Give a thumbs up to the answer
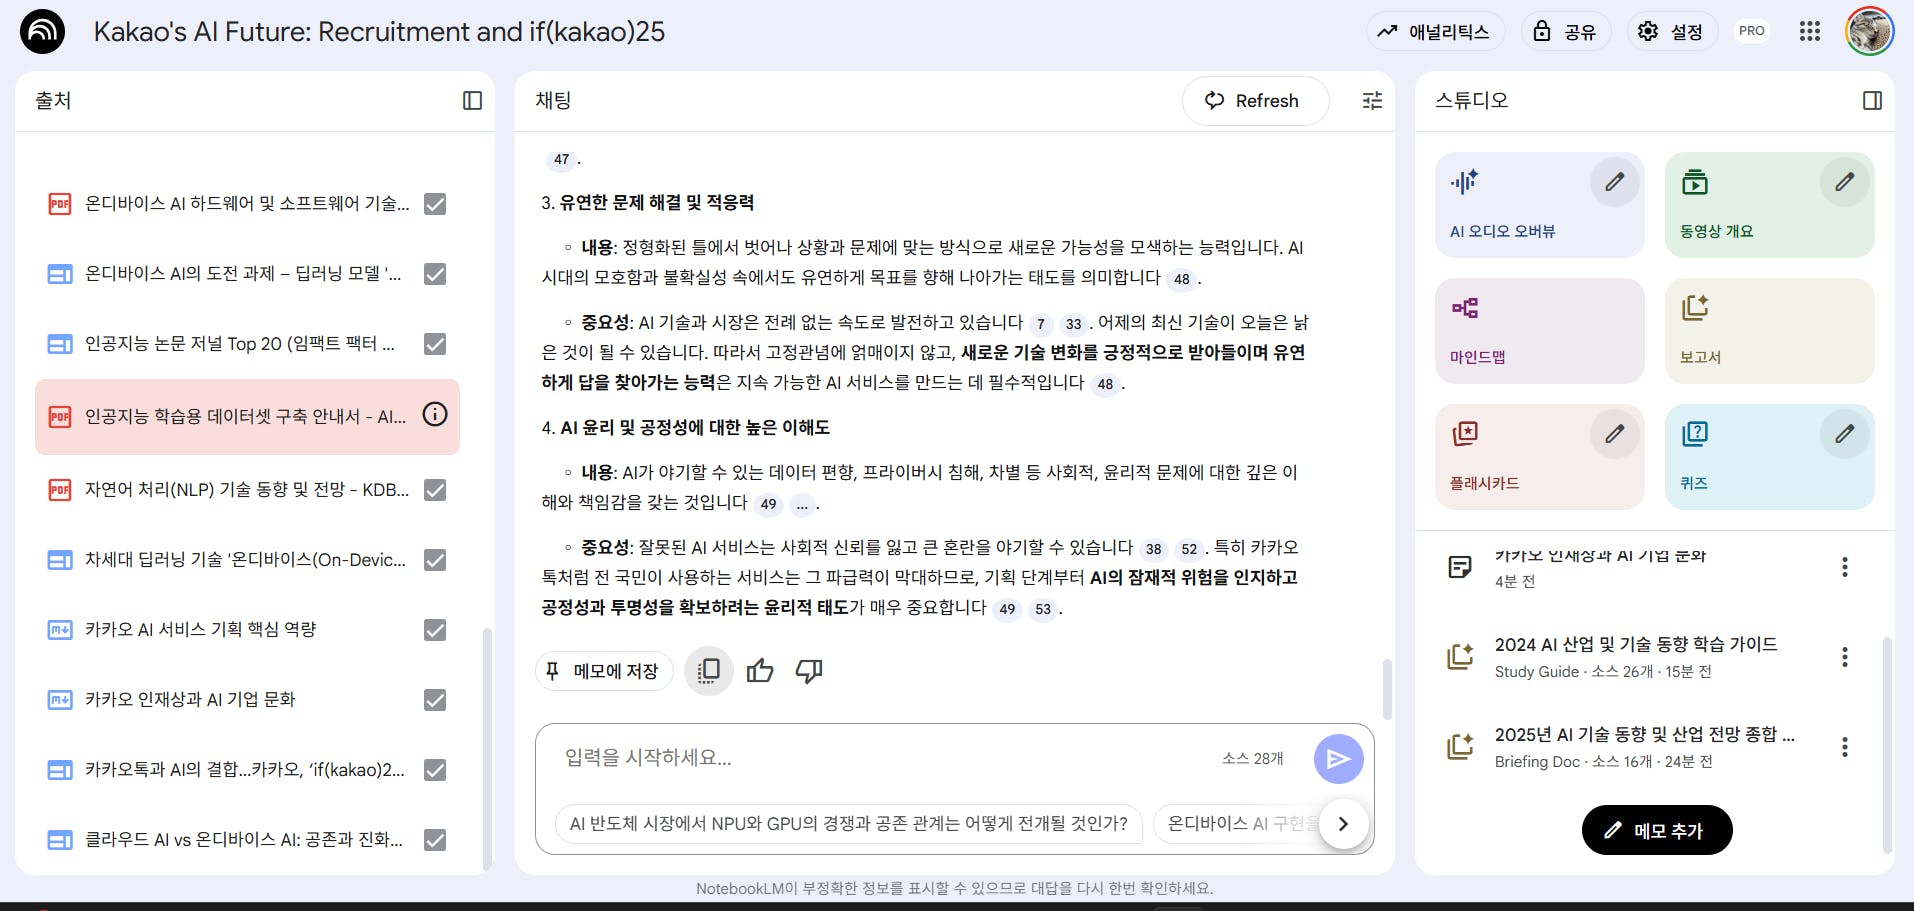1914x911 pixels. coord(760,671)
